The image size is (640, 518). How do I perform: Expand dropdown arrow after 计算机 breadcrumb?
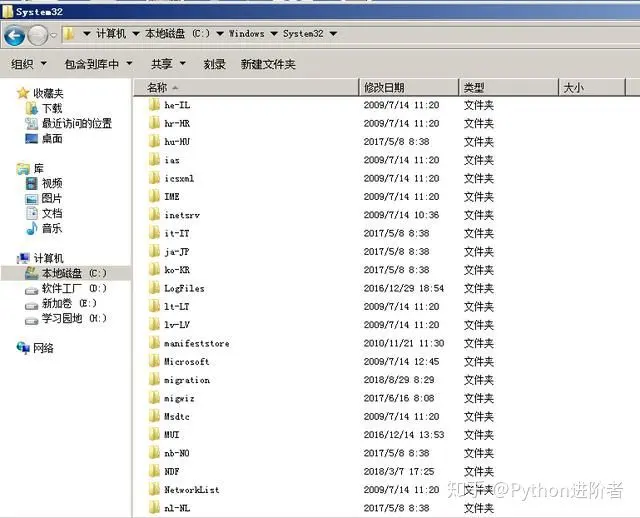coord(136,33)
